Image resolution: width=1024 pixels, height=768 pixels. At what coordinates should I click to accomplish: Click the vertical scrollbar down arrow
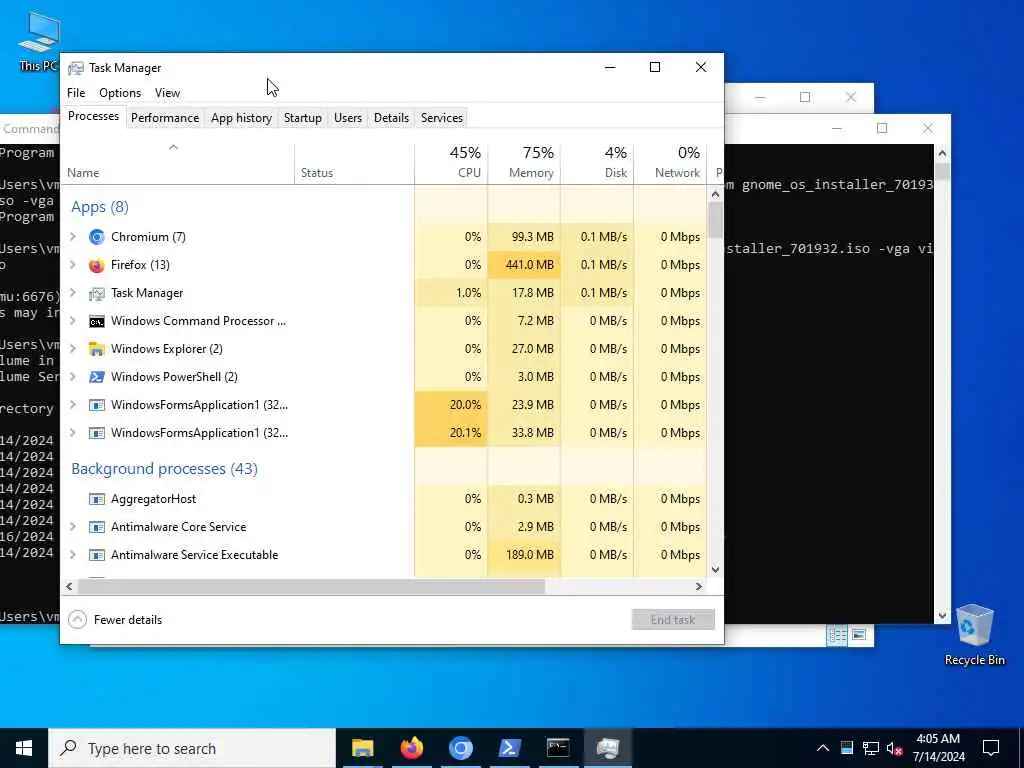pyautogui.click(x=715, y=569)
